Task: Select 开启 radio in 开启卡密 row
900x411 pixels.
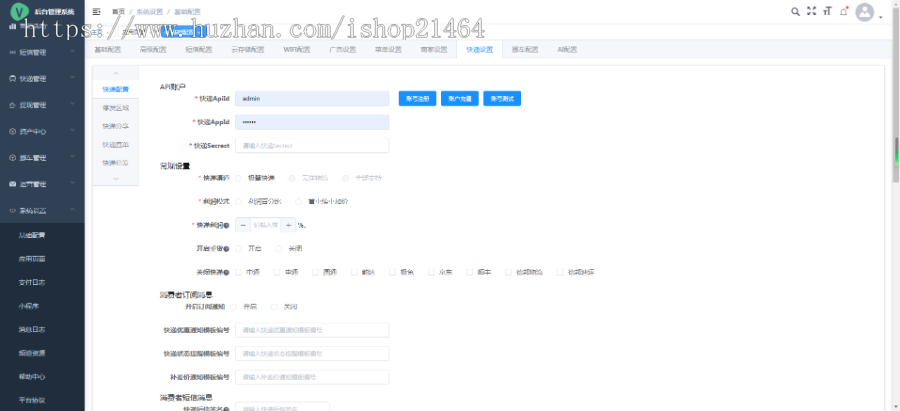Action: point(239,249)
